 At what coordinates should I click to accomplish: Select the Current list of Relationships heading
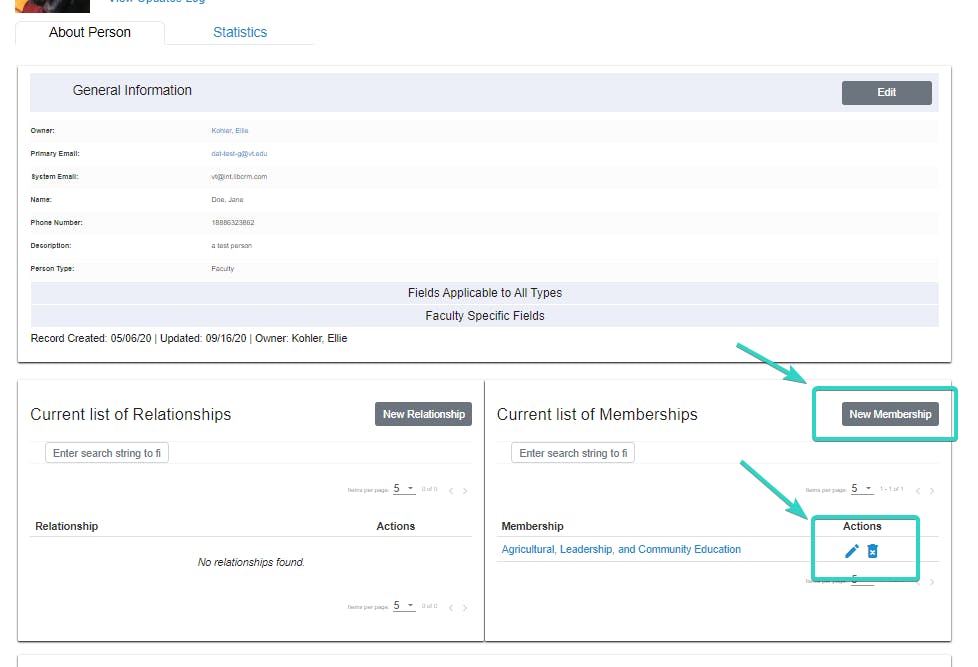coord(130,414)
